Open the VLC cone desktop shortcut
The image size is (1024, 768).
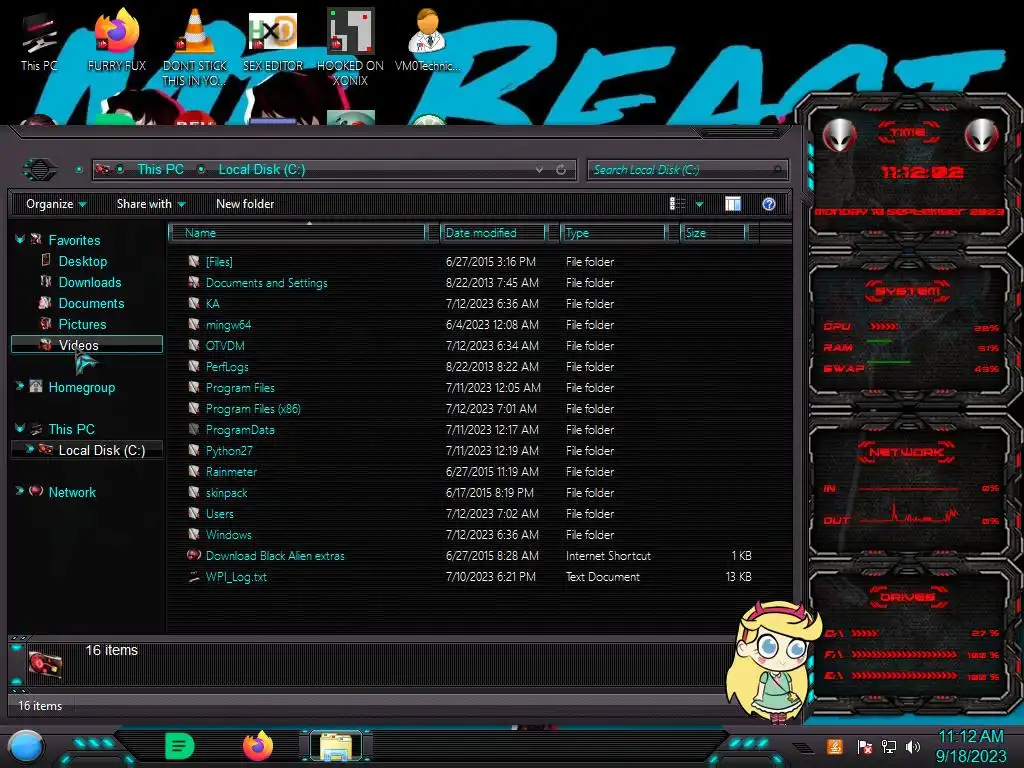click(195, 46)
